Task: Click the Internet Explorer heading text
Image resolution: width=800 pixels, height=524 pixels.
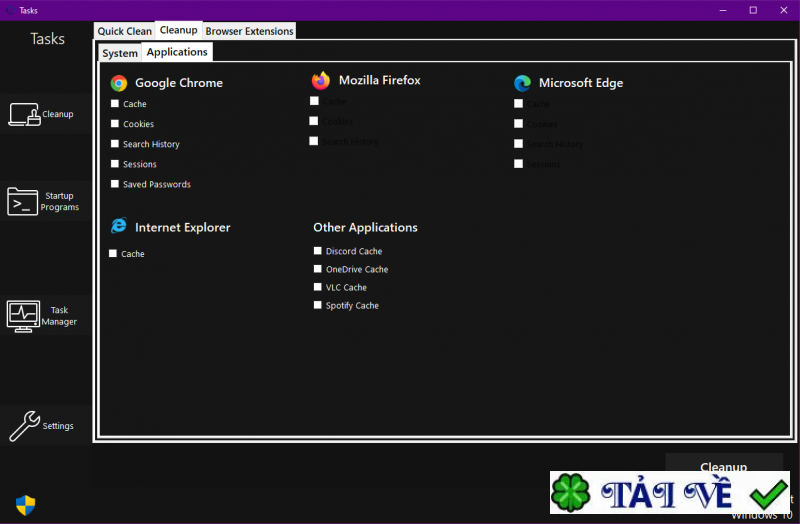Action: click(183, 228)
